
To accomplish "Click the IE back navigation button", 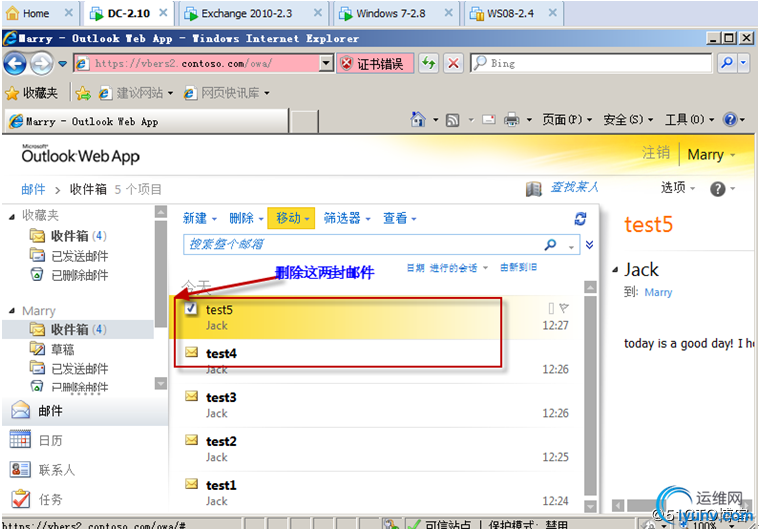I will [x=15, y=63].
